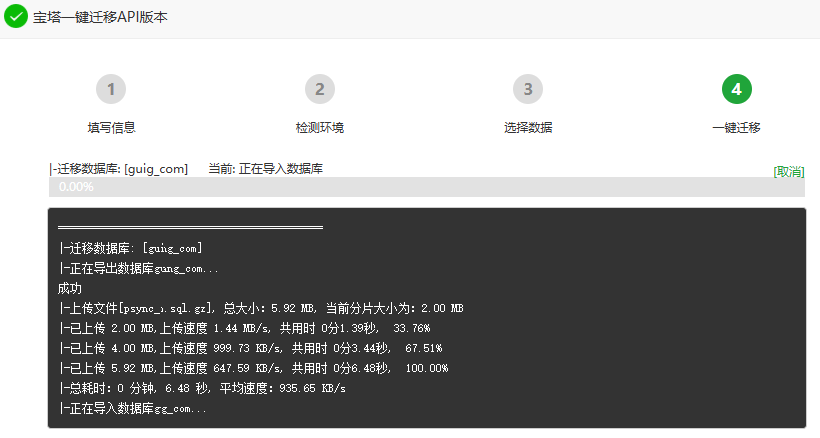820x438 pixels.
Task: Click the 选择数据 step label
Action: pyautogui.click(x=528, y=128)
